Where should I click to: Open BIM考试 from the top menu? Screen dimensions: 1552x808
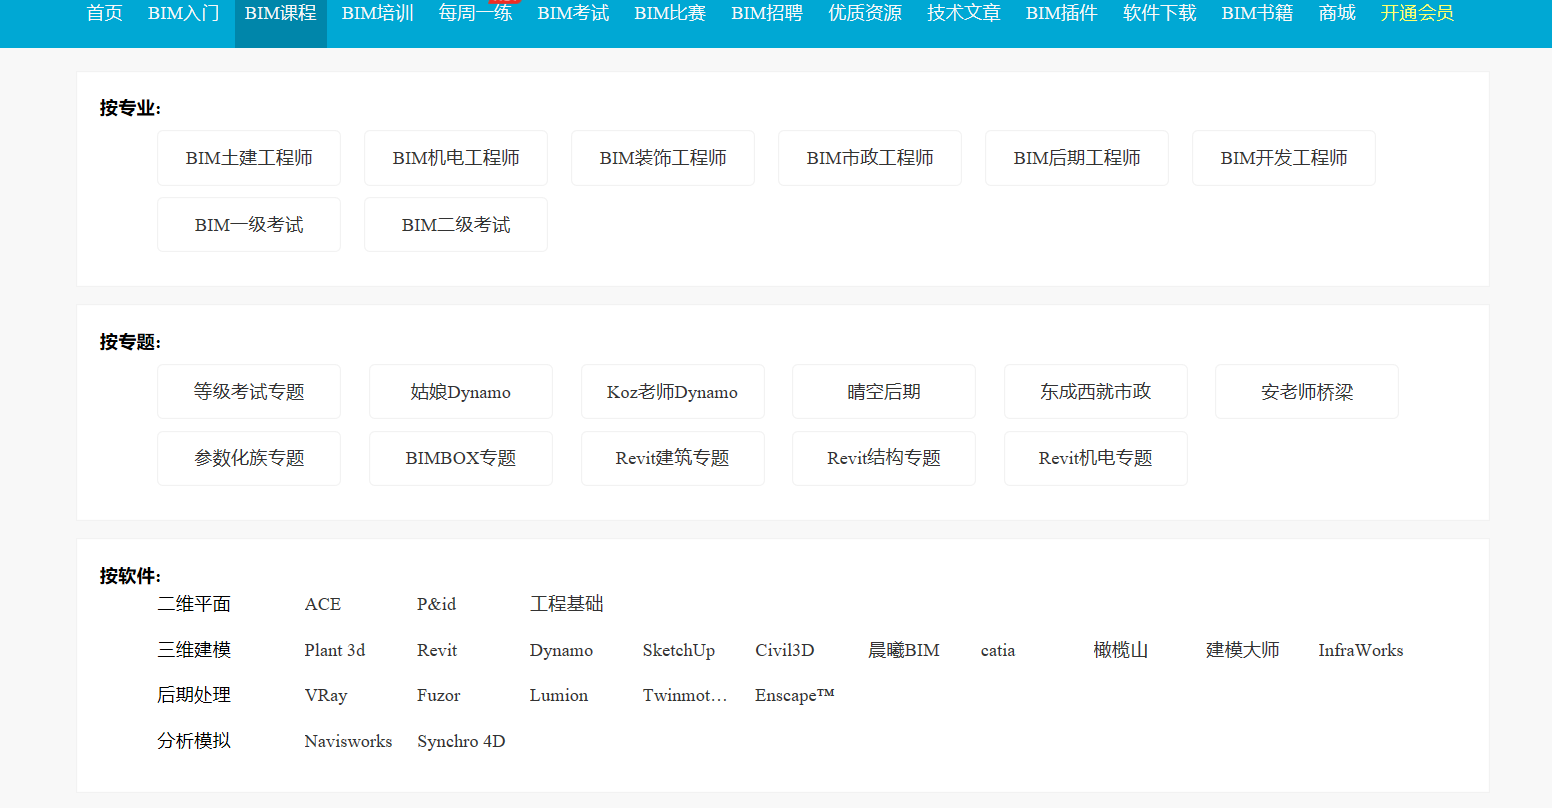[573, 14]
